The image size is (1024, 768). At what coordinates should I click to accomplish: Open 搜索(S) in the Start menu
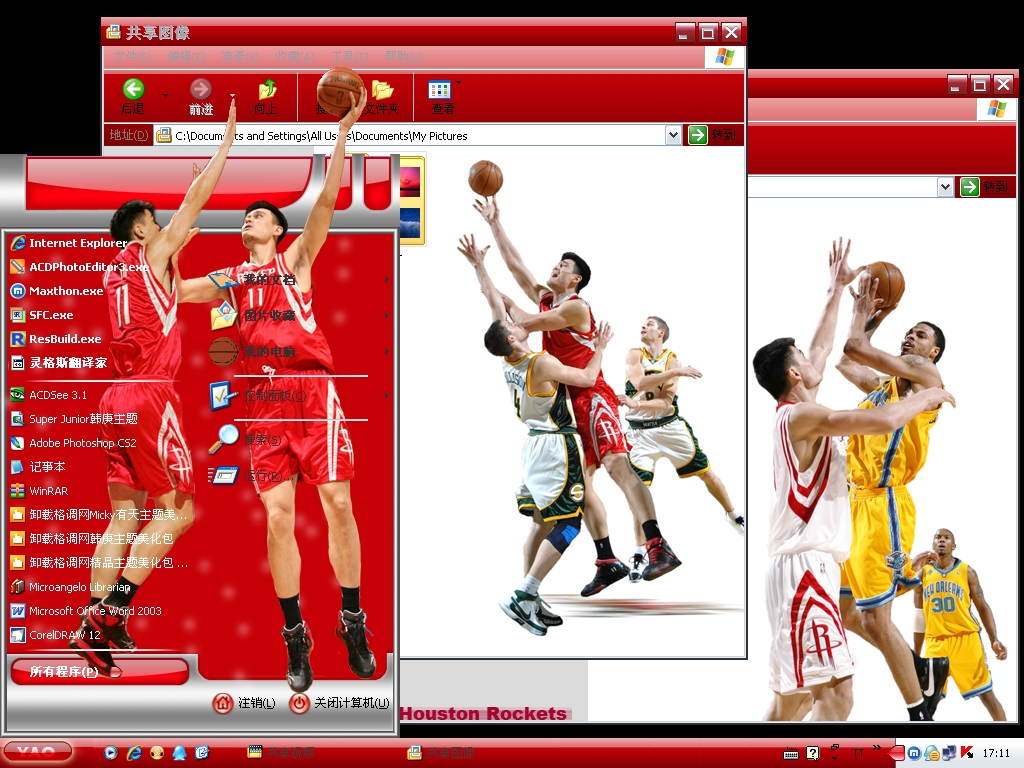(246, 439)
